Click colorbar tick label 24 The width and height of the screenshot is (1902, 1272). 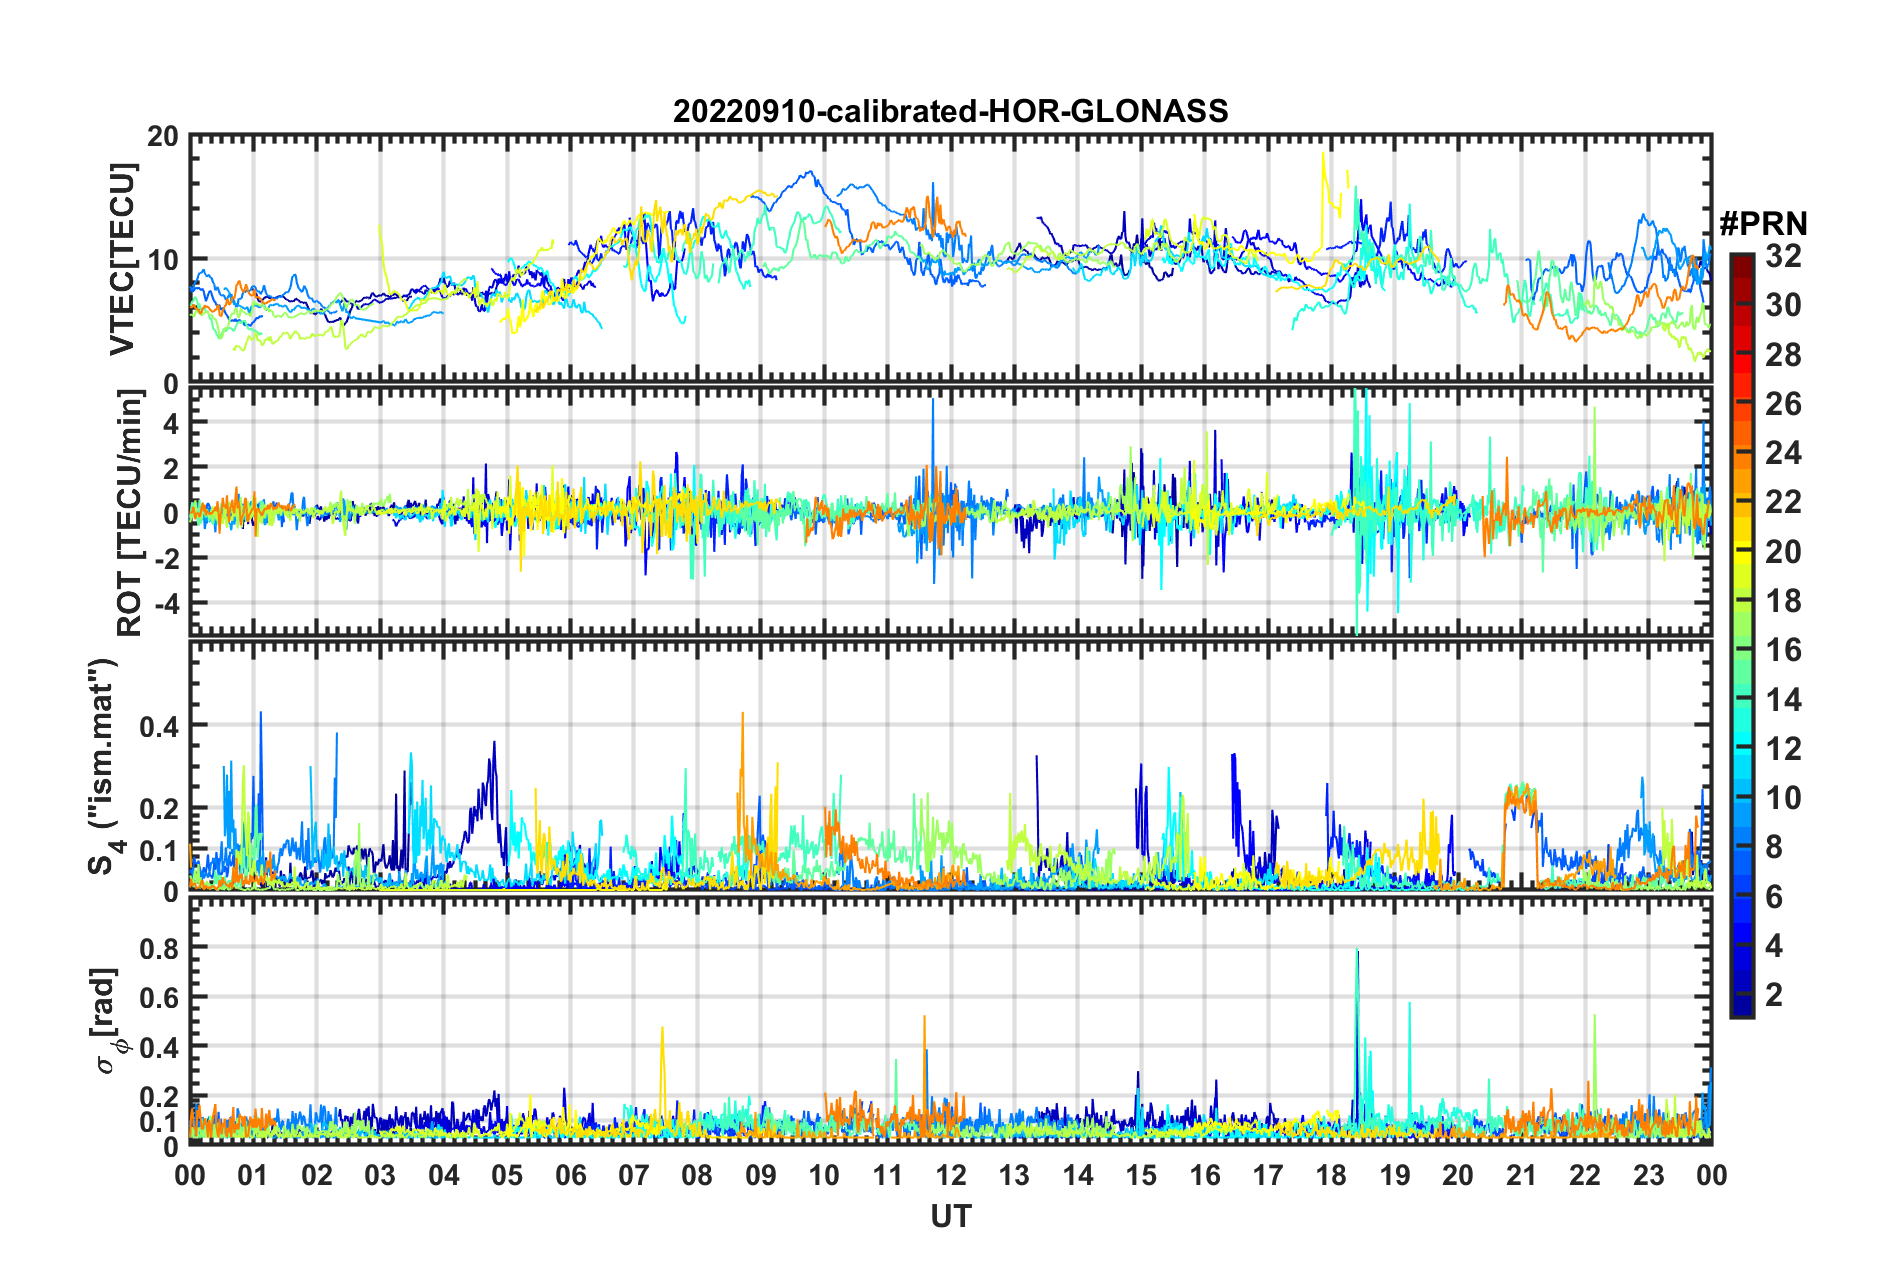click(x=1783, y=453)
